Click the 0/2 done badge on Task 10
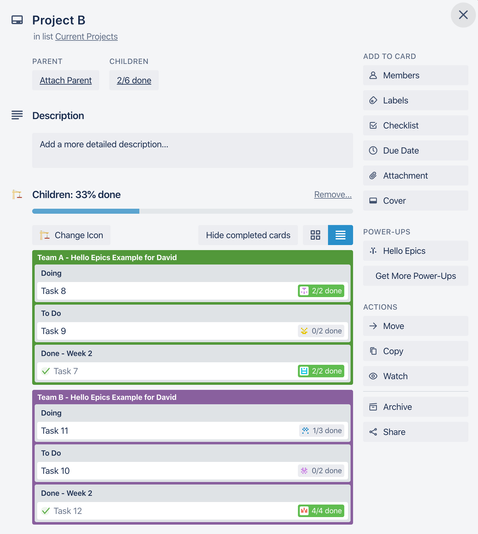The width and height of the screenshot is (478, 534). click(321, 471)
